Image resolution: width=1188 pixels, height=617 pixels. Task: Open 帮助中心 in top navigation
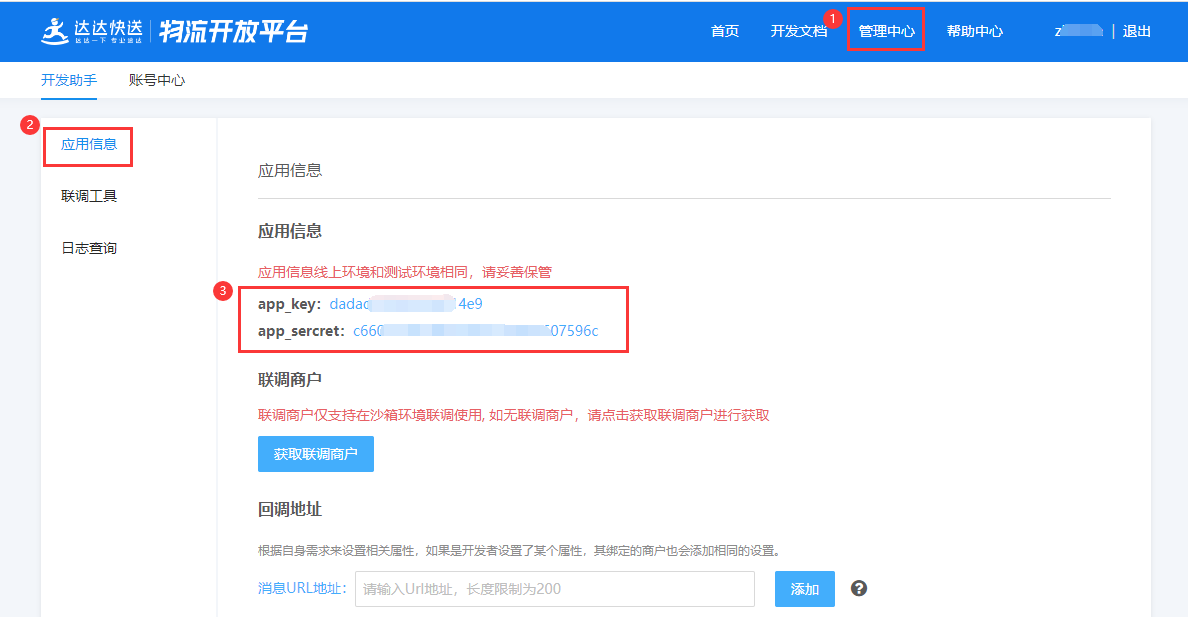pos(974,31)
